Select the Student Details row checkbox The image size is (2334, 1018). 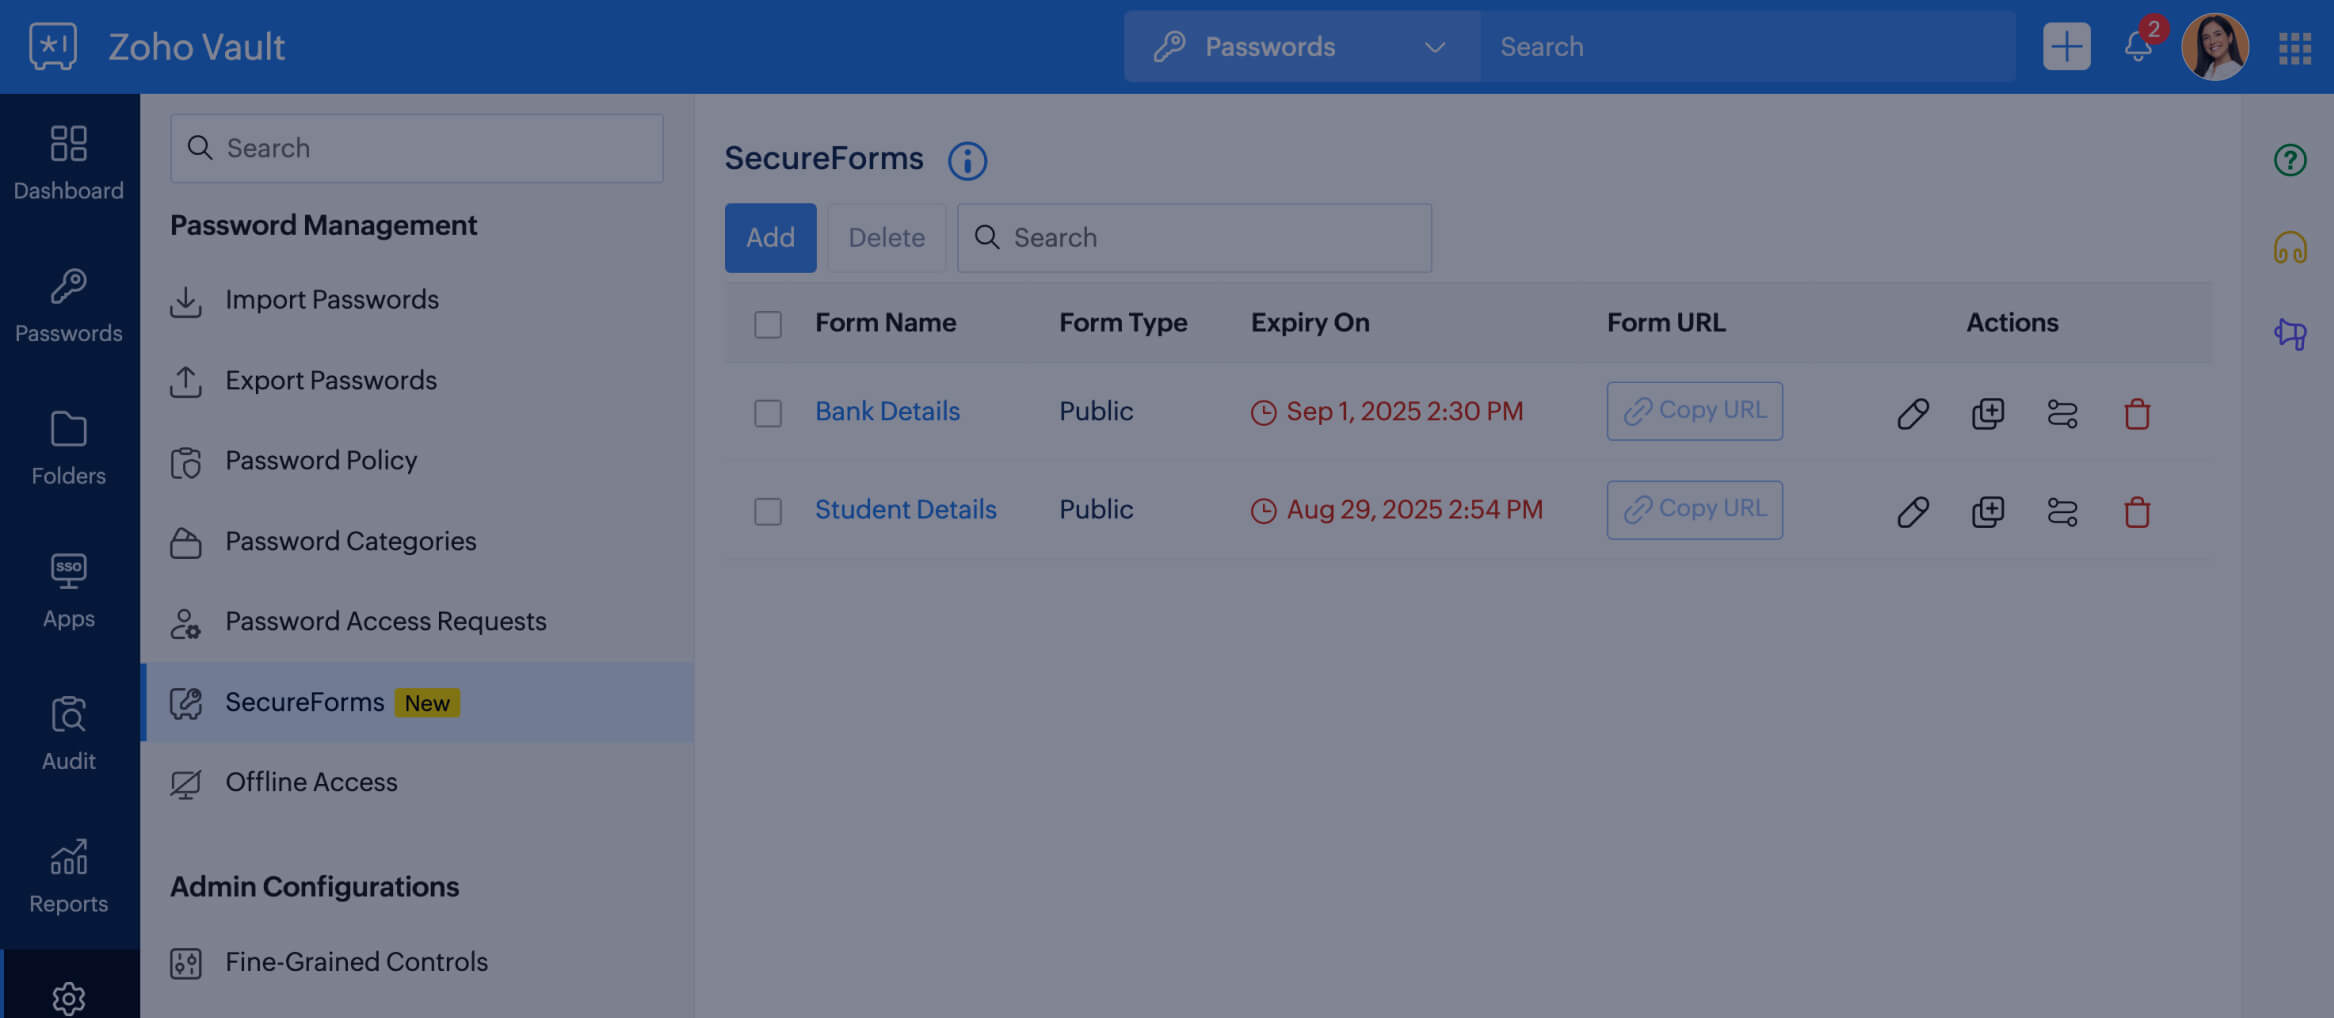[x=768, y=511]
